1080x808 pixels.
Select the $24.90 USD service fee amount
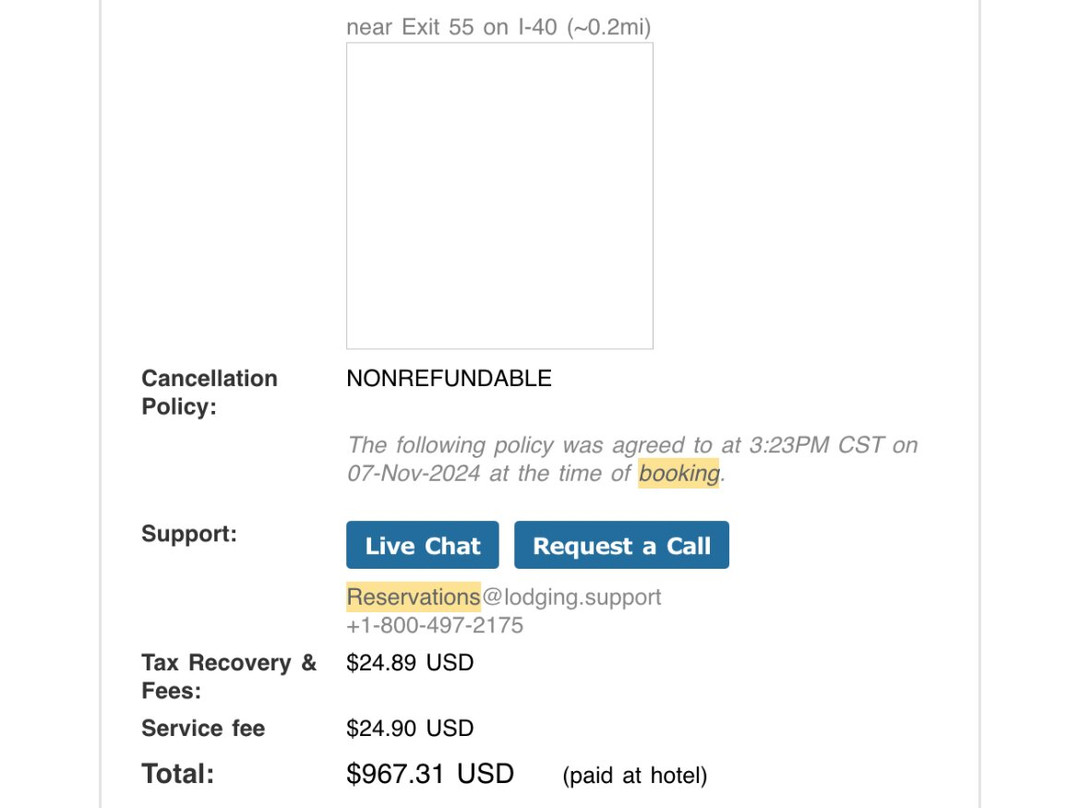(x=409, y=728)
